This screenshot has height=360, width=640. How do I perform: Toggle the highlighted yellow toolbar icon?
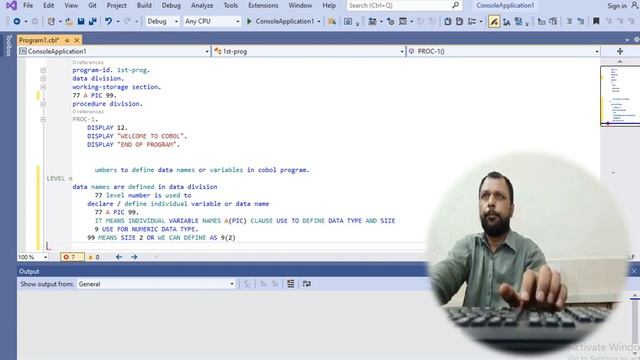[x=494, y=21]
